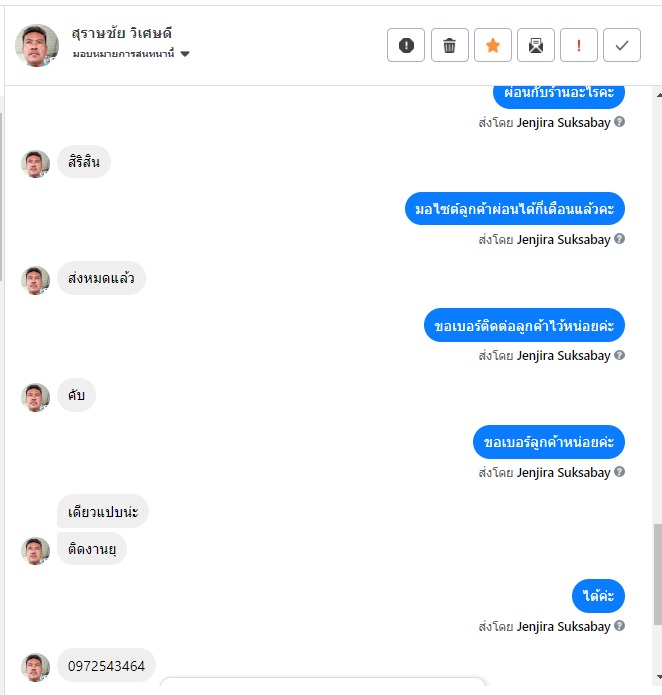Click help icon under ขอเบอร์ลูกค้าหน่อยค่ะ message
This screenshot has width=662, height=695.
[x=620, y=472]
